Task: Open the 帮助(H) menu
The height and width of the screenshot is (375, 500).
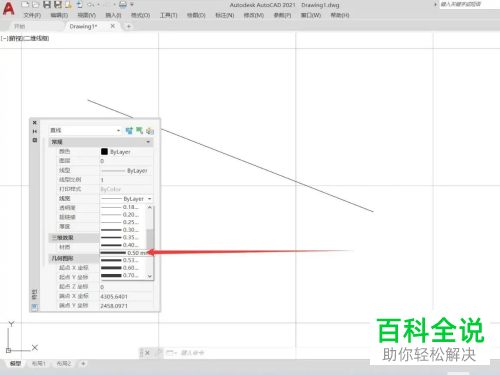Action: [340, 15]
